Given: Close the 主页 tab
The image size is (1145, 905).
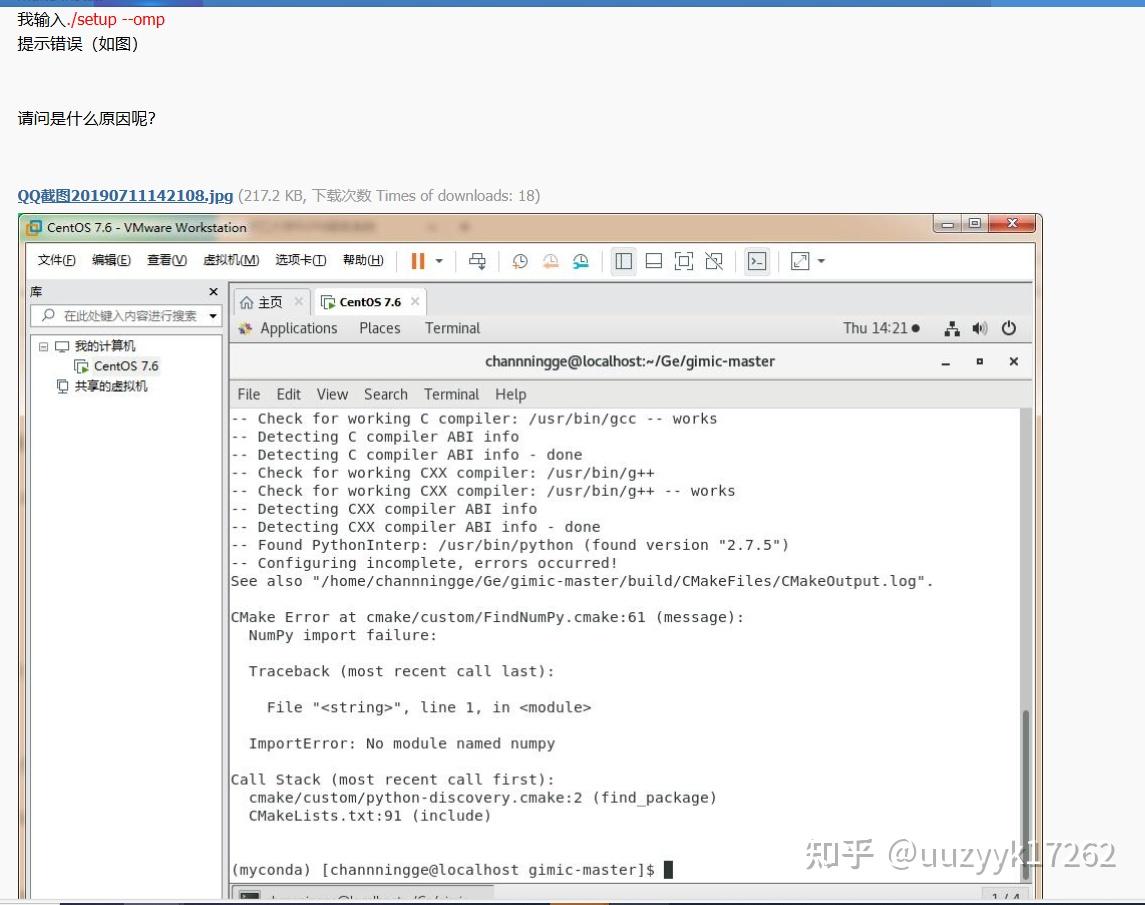Looking at the screenshot, I should [299, 302].
